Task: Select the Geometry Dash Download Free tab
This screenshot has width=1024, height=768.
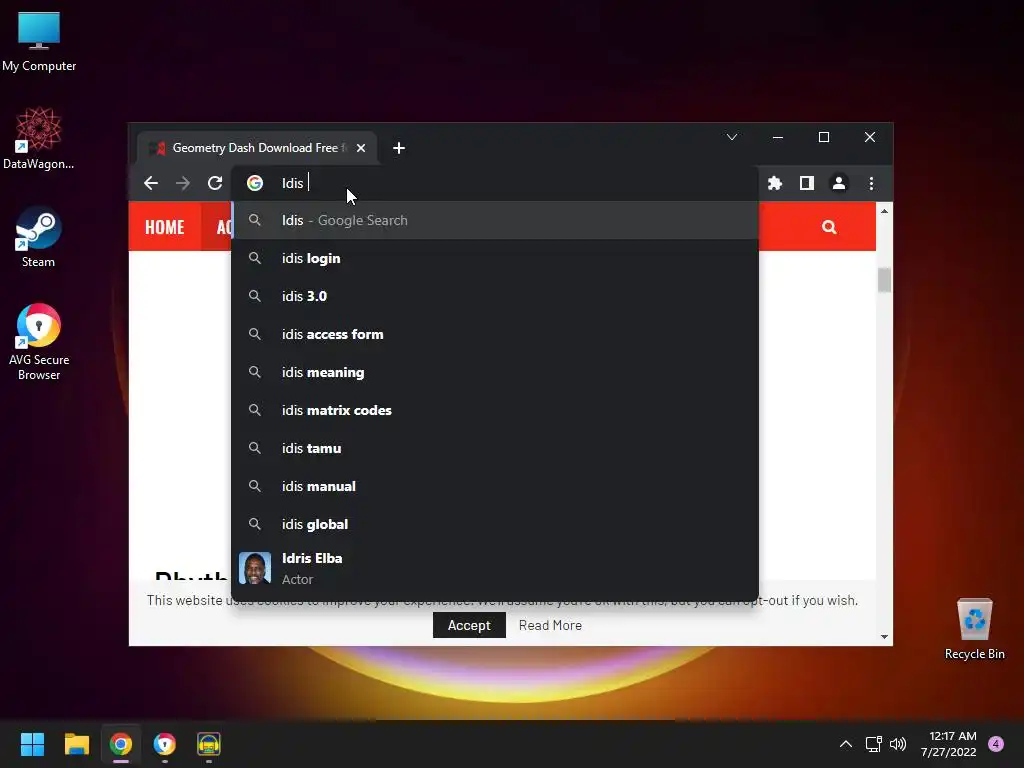Action: pyautogui.click(x=257, y=148)
